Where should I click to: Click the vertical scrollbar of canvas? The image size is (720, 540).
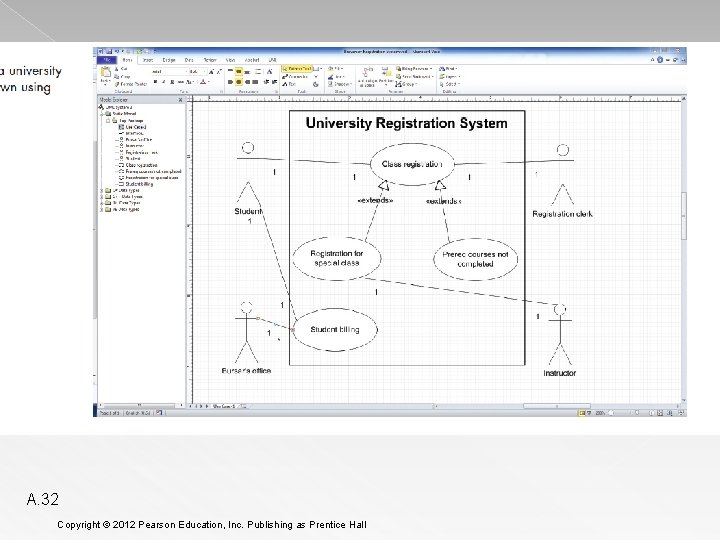click(684, 216)
